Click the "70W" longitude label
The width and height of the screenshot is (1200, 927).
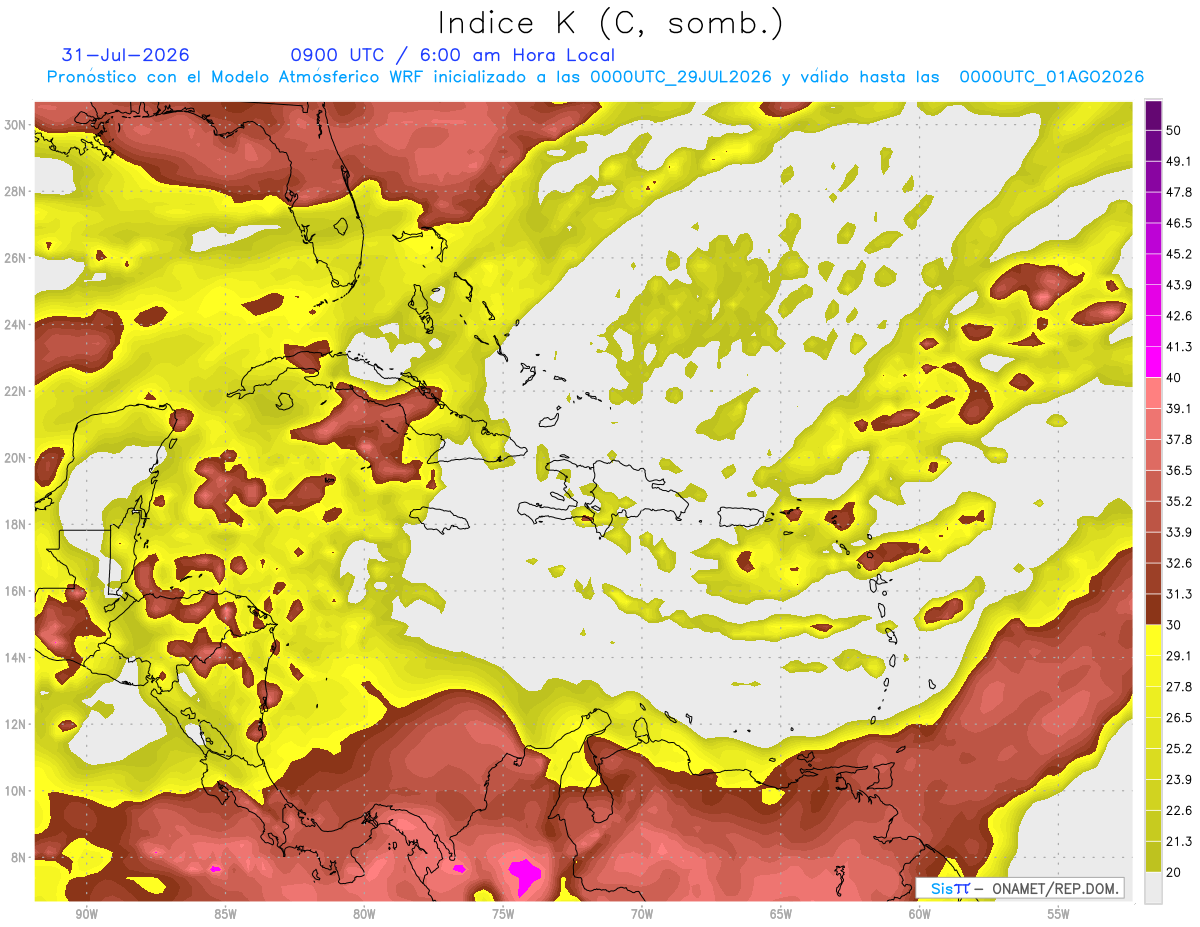[x=642, y=914]
